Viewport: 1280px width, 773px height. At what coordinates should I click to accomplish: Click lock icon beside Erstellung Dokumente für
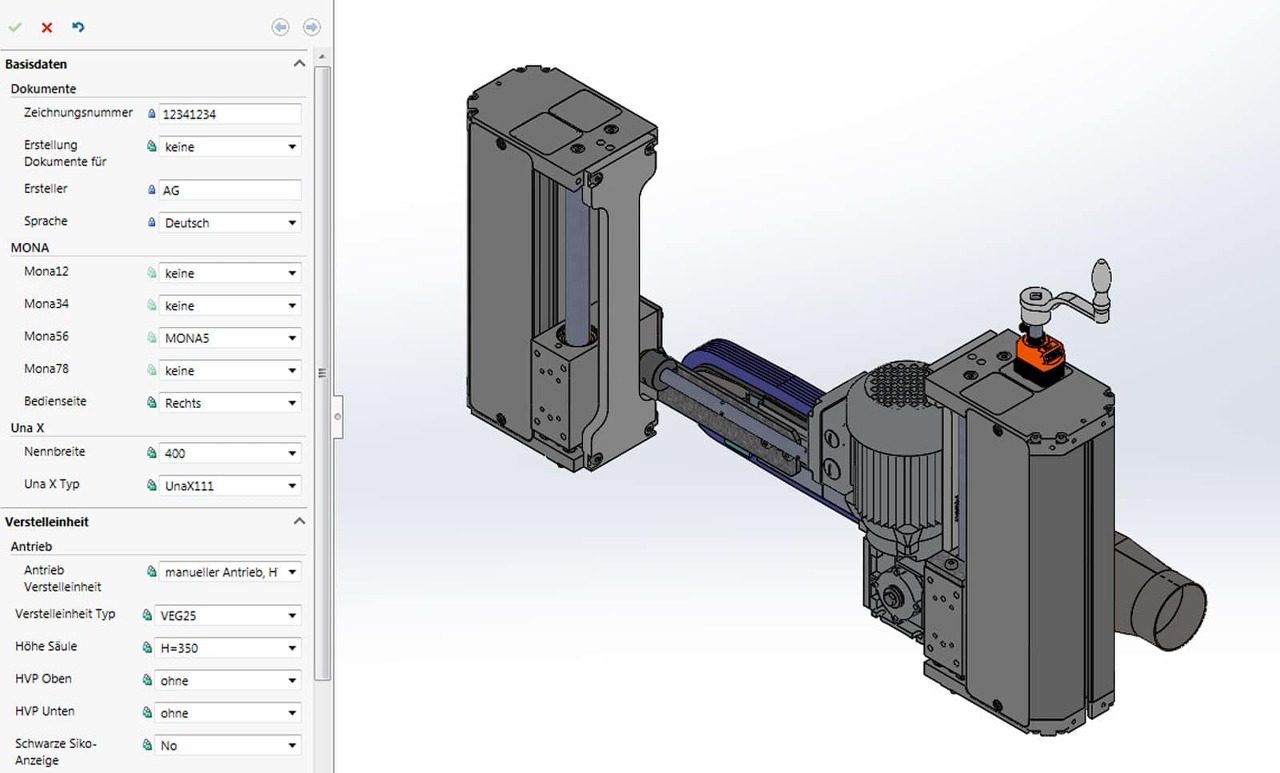pos(152,146)
